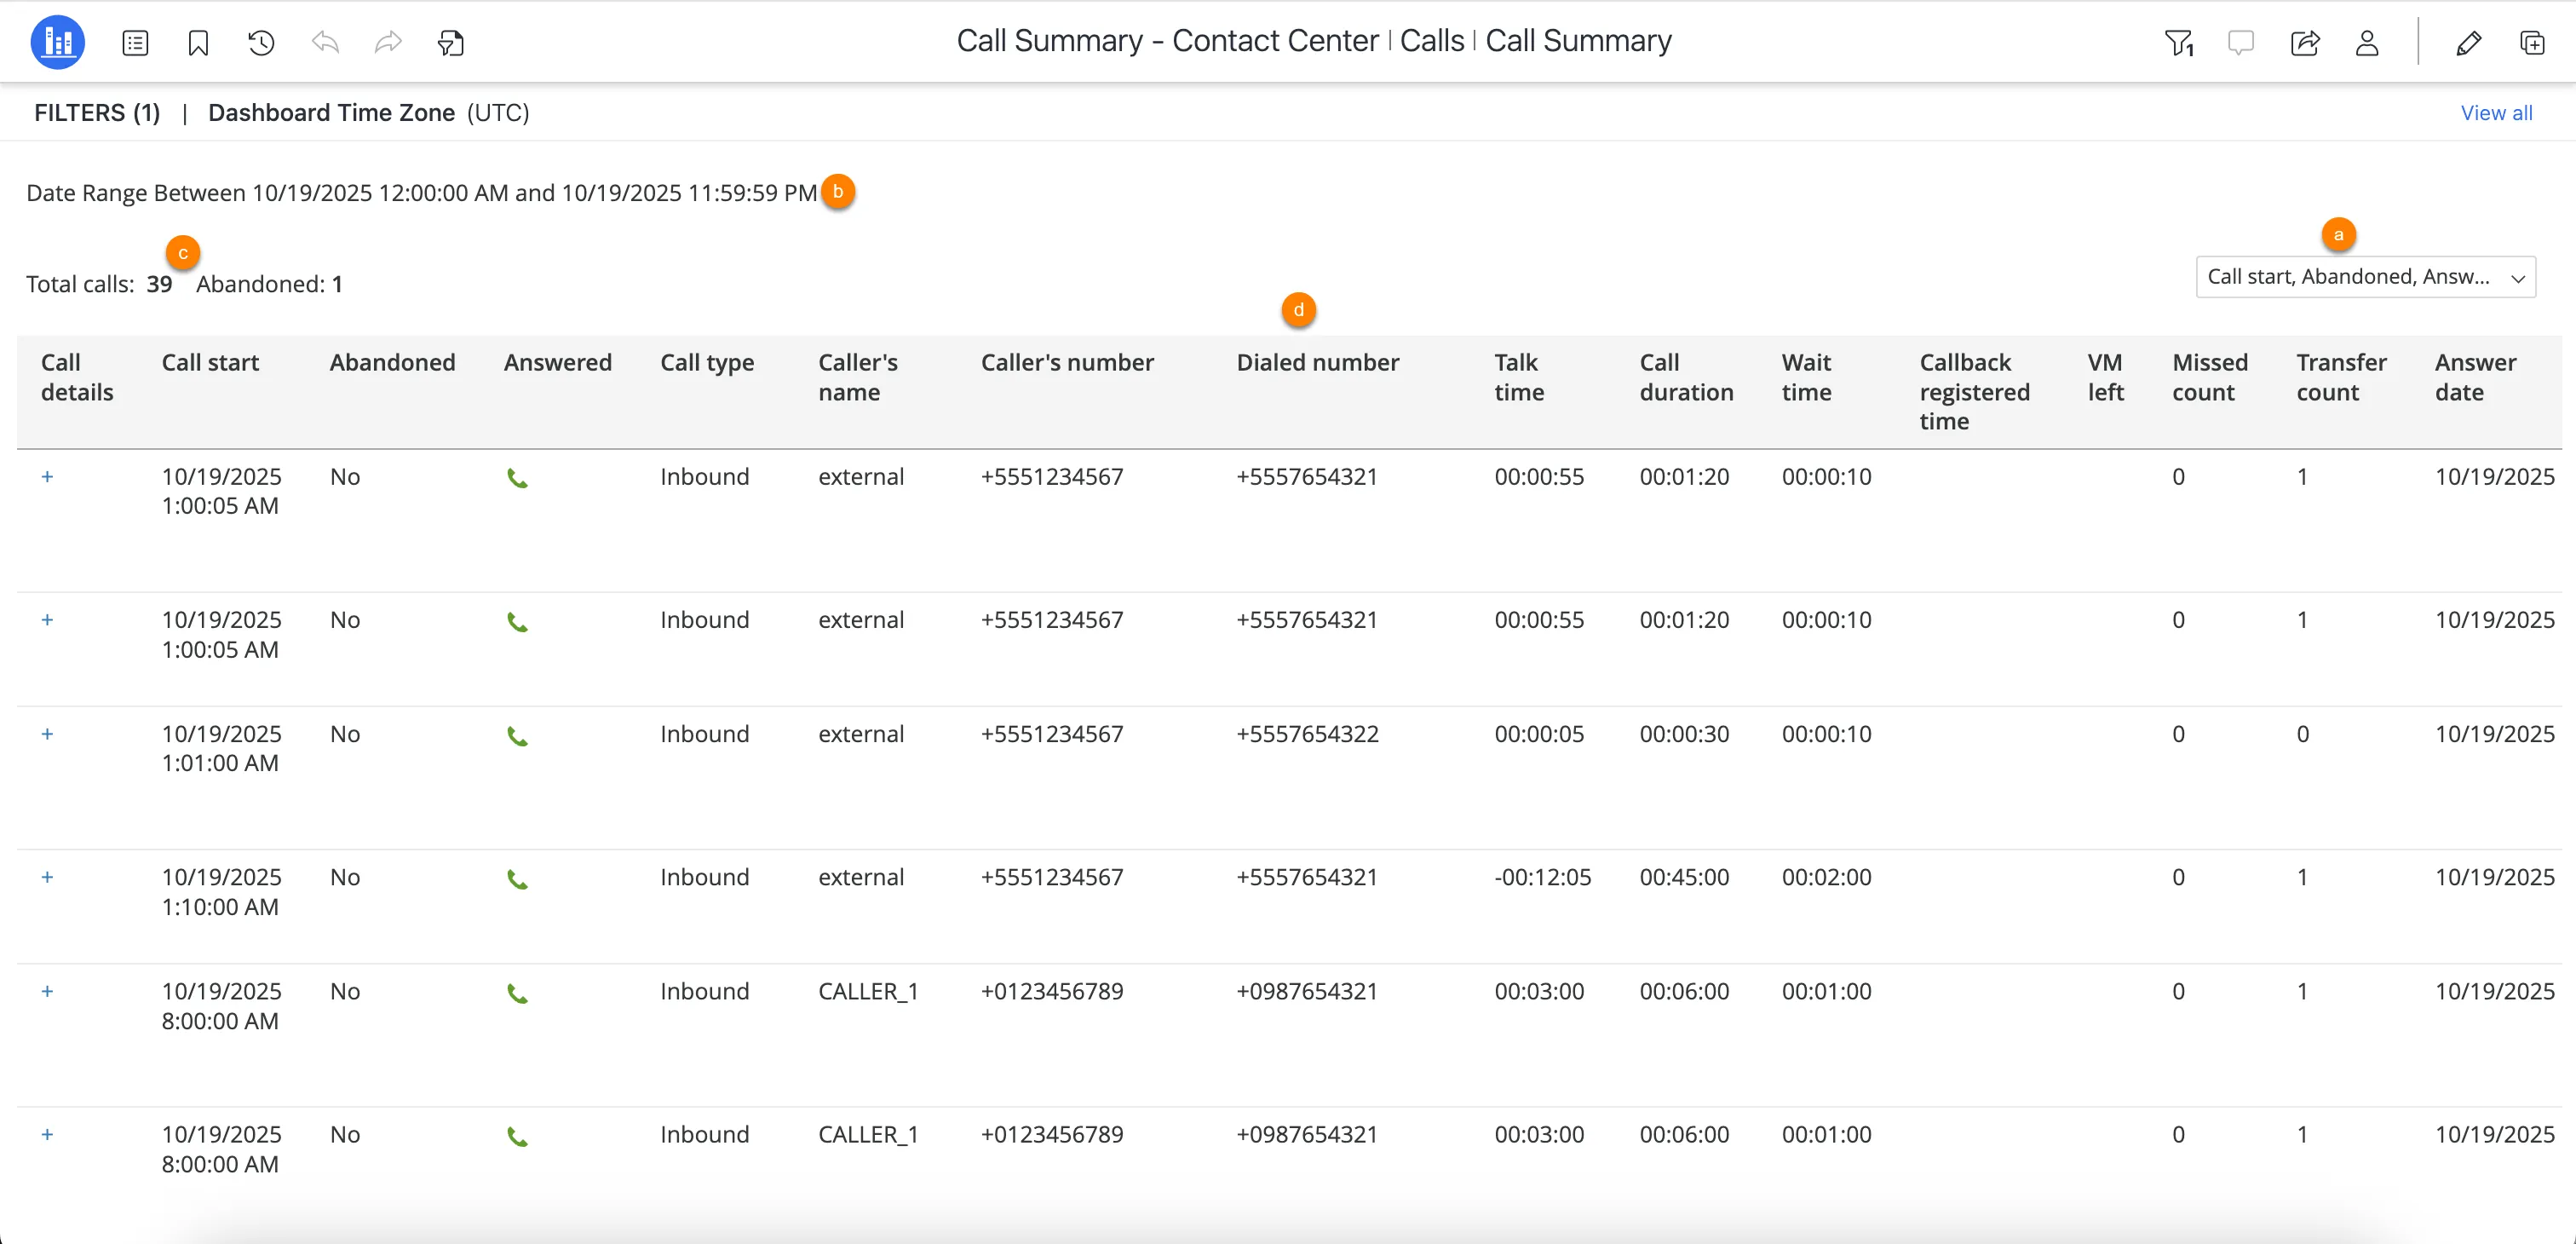
Task: Click the undo arrow icon
Action: pos(325,42)
